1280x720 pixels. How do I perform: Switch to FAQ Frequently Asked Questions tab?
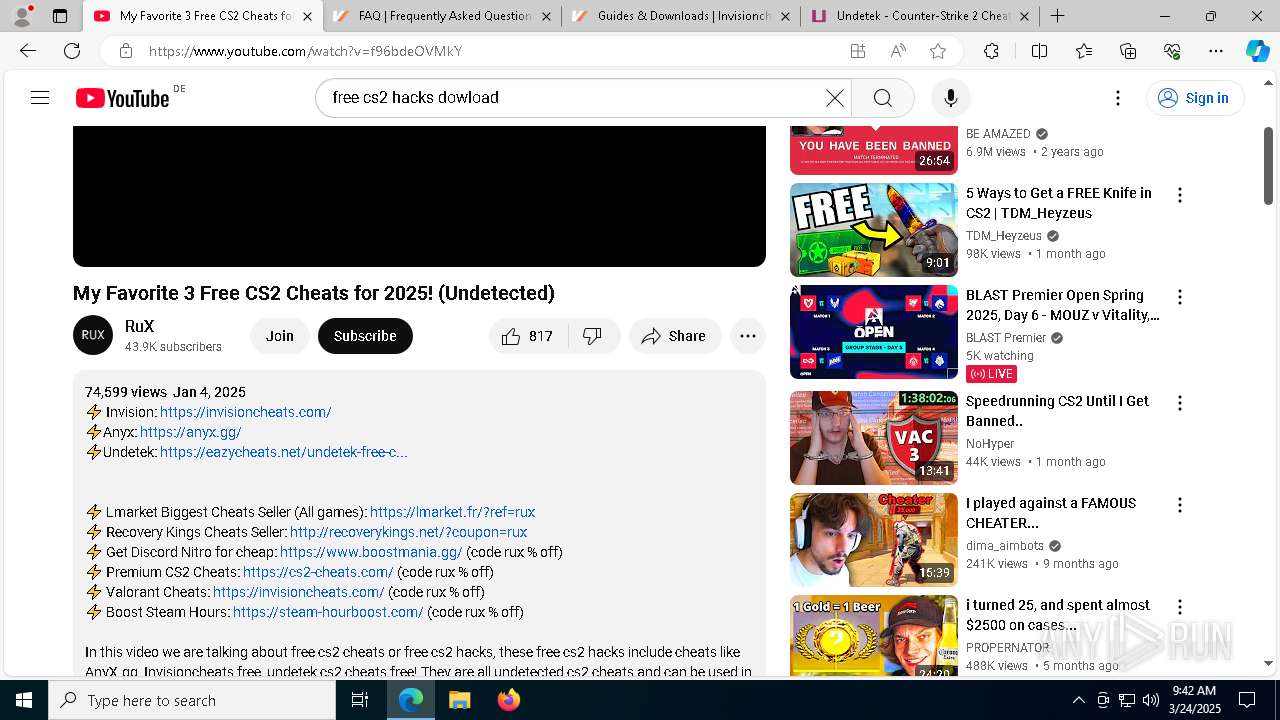click(x=442, y=16)
